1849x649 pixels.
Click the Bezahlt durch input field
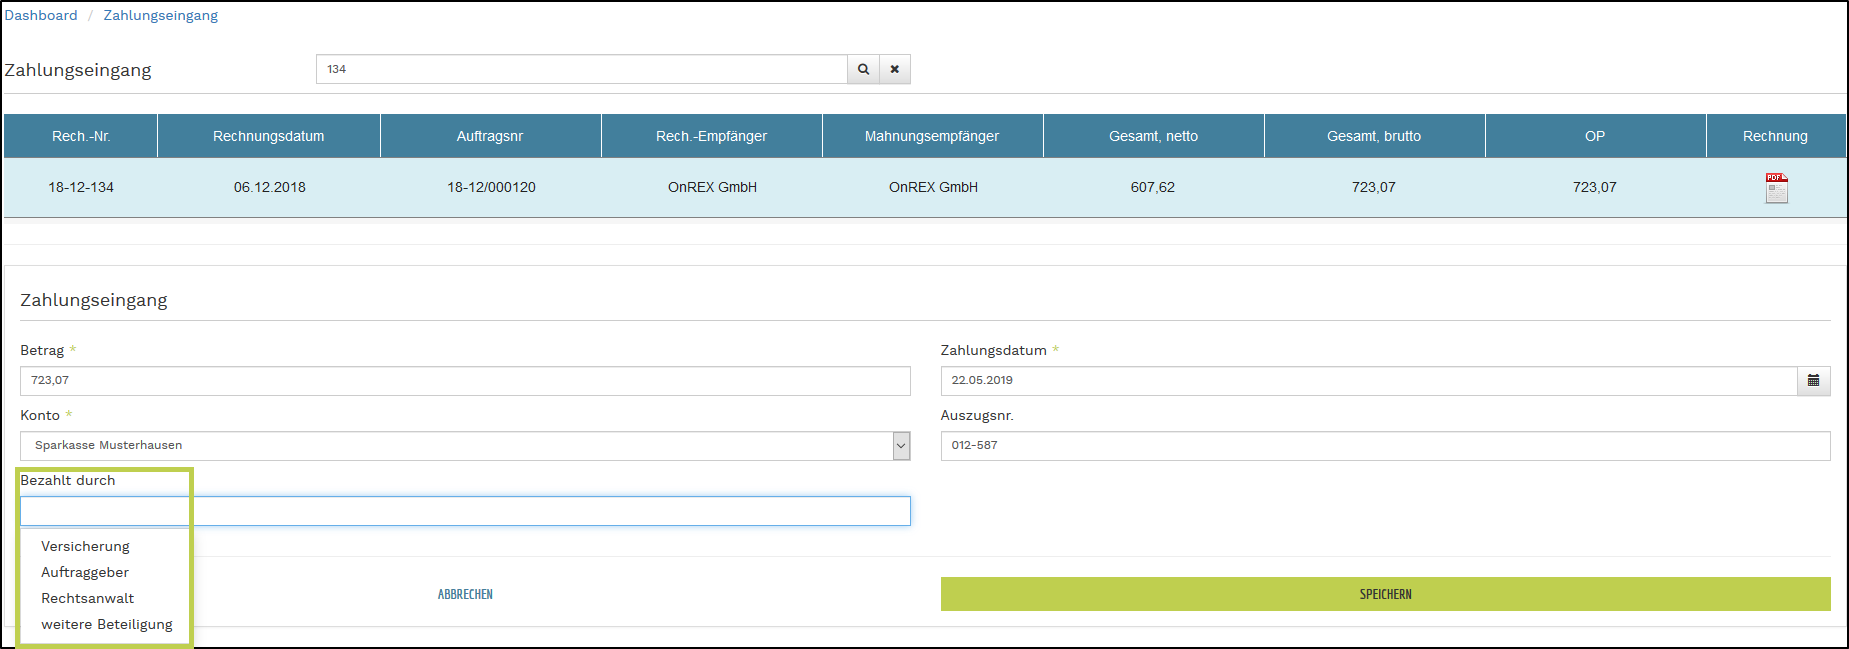[x=465, y=511]
